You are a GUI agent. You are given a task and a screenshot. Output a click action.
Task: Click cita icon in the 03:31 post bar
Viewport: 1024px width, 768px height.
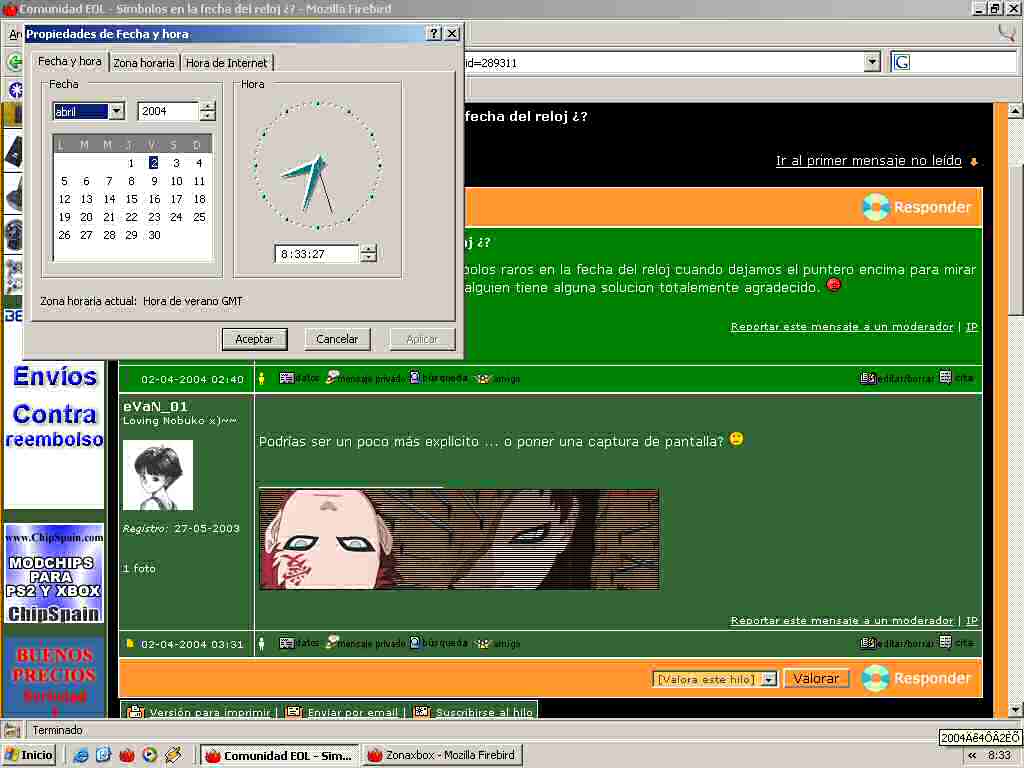tap(956, 643)
